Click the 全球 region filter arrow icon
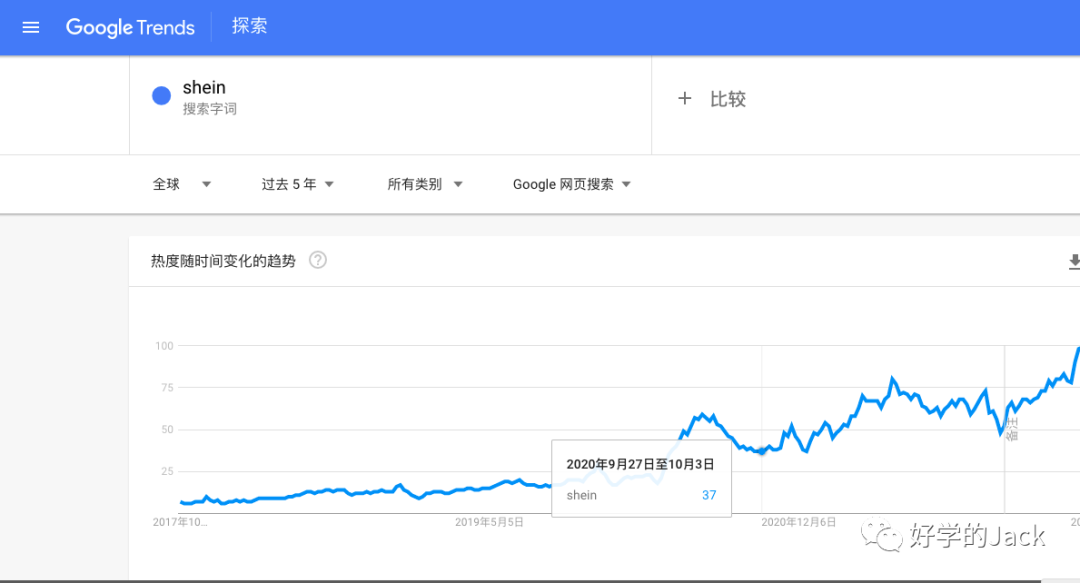Viewport: 1080px width, 583px height. [x=206, y=184]
